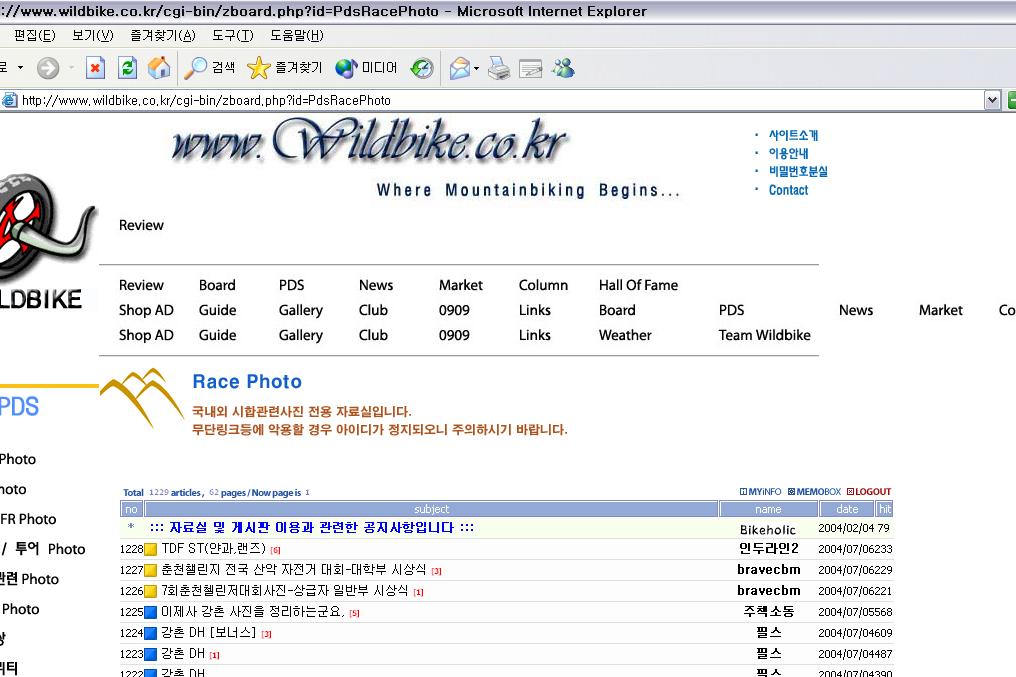Open the Team Wildbike page

click(765, 335)
